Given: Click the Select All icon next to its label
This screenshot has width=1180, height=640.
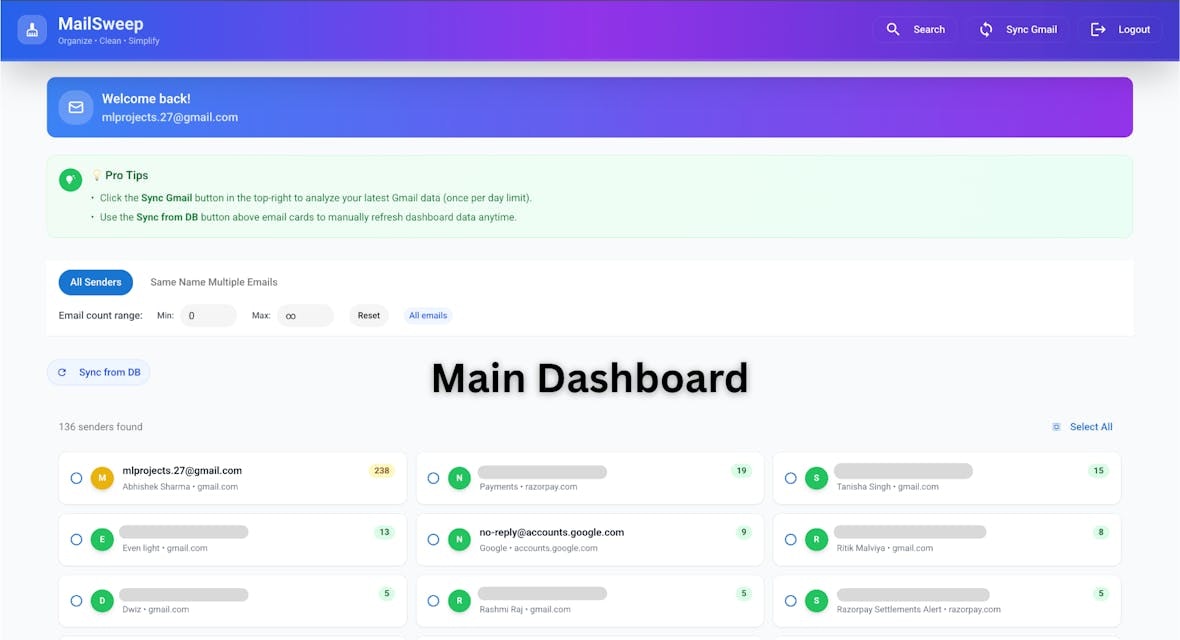Looking at the screenshot, I should (1056, 426).
